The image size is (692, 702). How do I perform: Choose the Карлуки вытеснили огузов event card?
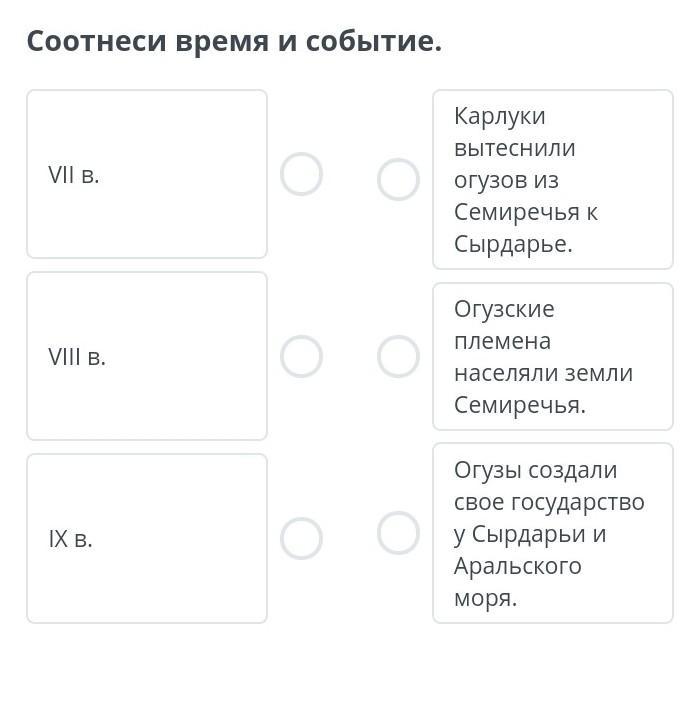[552, 180]
